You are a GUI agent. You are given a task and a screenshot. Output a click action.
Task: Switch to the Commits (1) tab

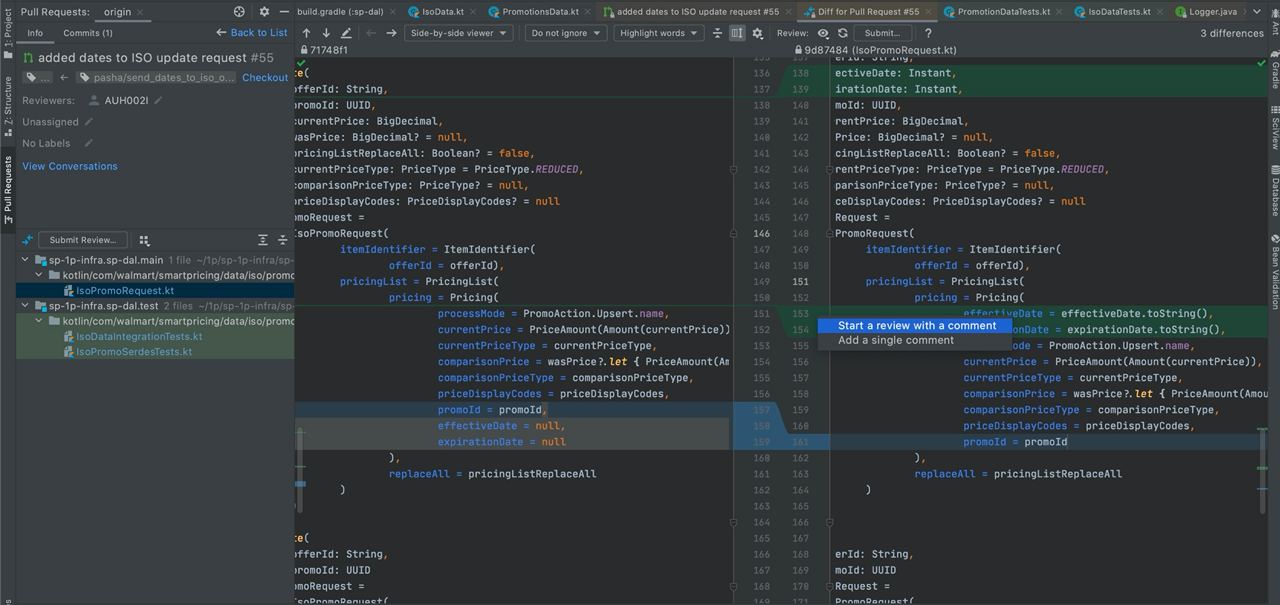tap(88, 33)
